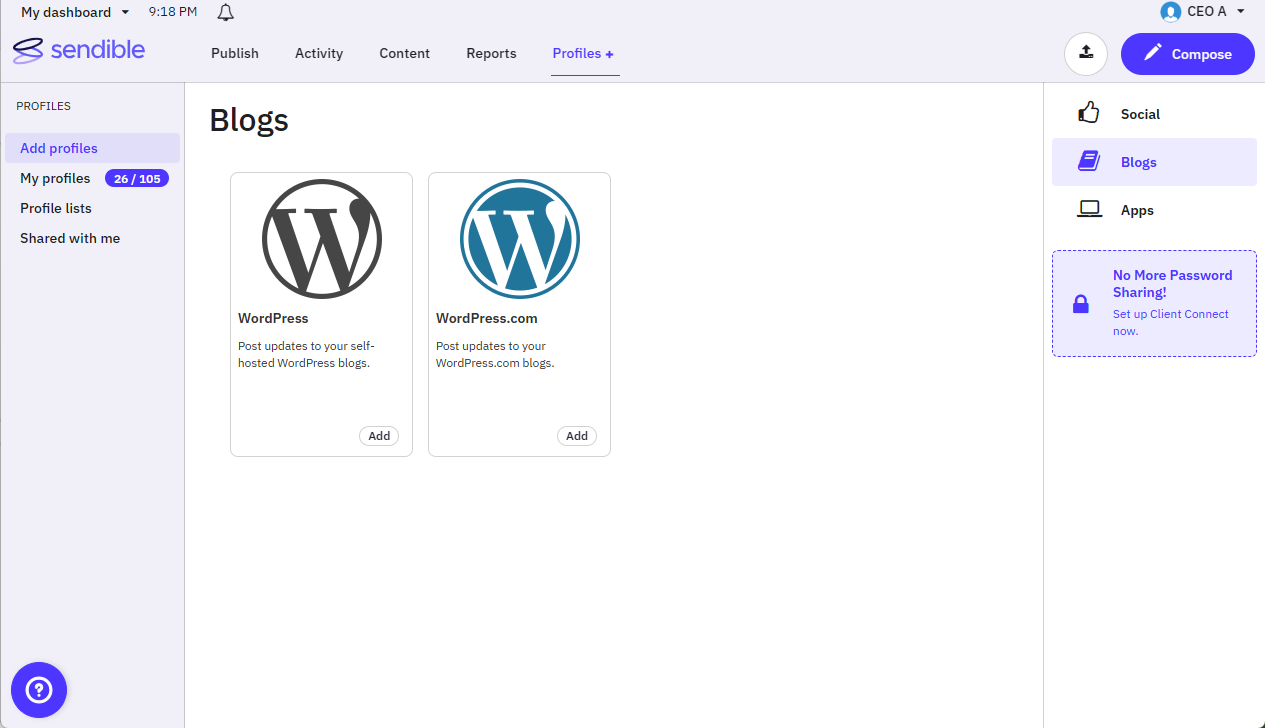This screenshot has height=728, width=1265.
Task: Open Profile lists
Action: (x=56, y=208)
